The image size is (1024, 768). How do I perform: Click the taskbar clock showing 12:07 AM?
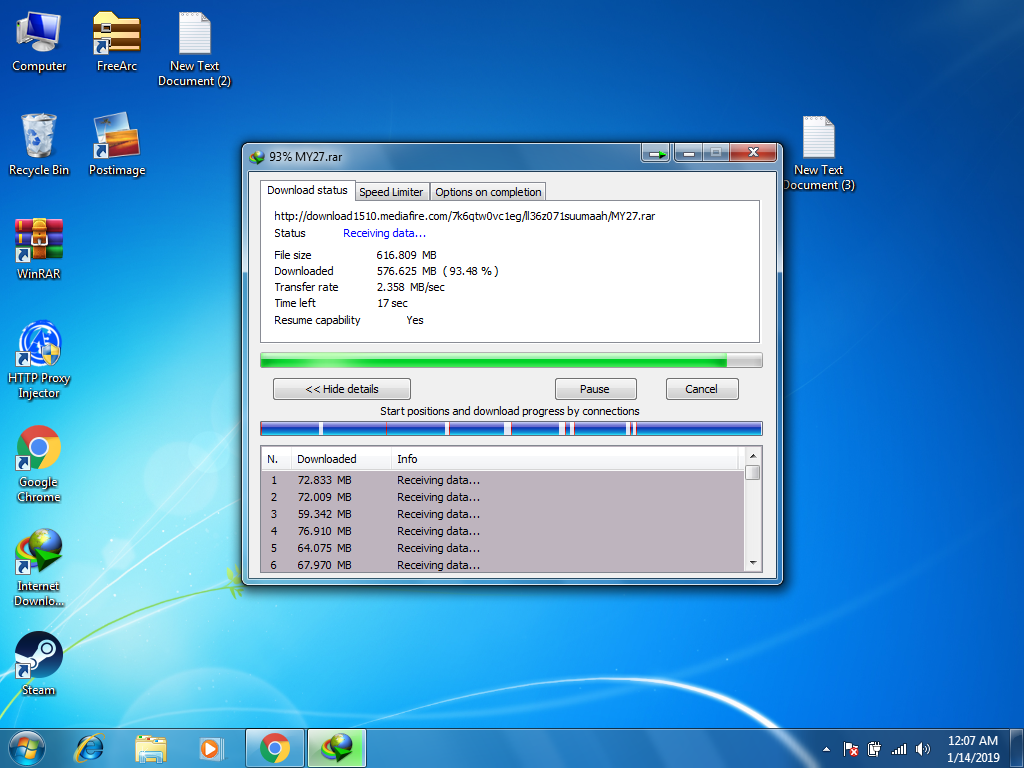tap(973, 749)
